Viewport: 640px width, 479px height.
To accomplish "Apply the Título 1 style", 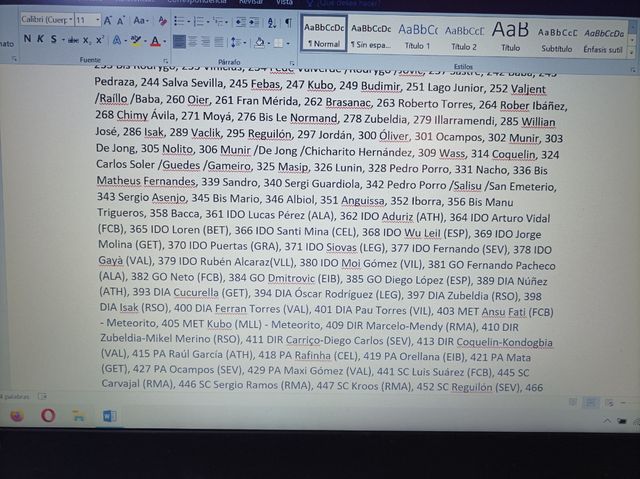I will (417, 34).
